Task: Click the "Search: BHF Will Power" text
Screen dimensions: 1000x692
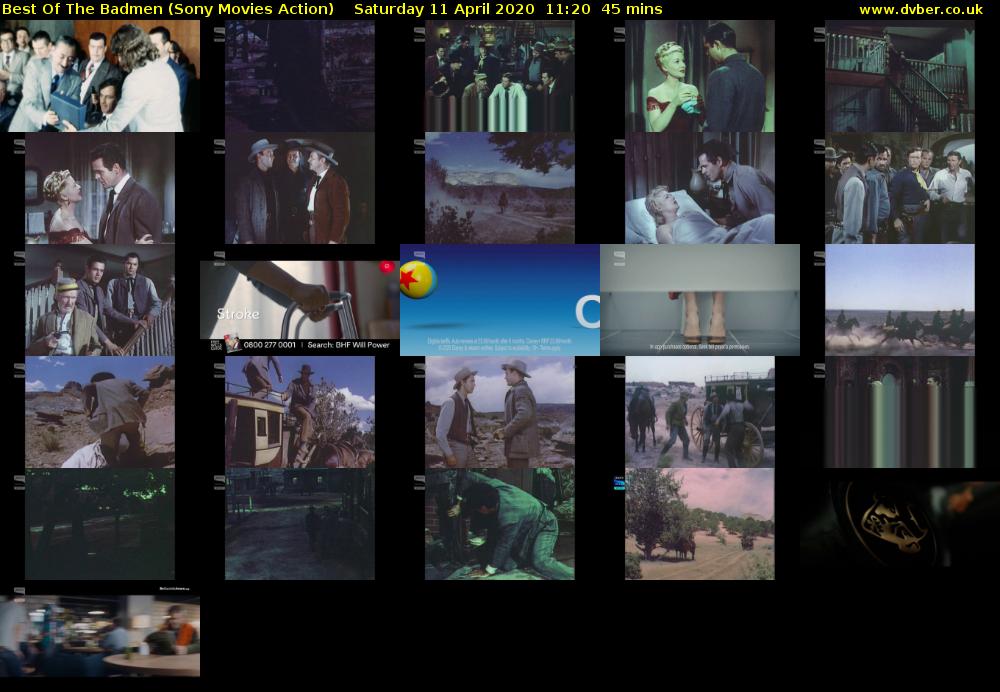Action: point(348,345)
